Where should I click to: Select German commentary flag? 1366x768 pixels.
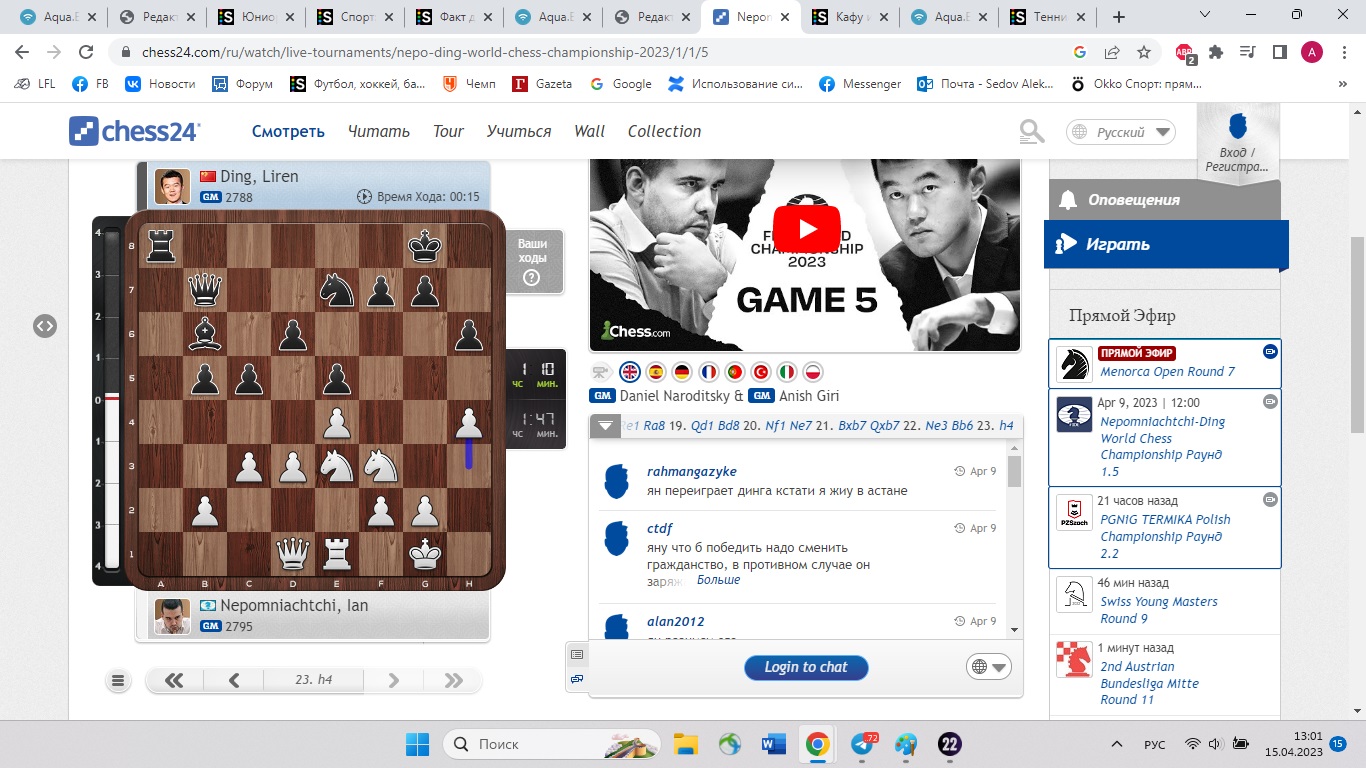click(x=682, y=372)
